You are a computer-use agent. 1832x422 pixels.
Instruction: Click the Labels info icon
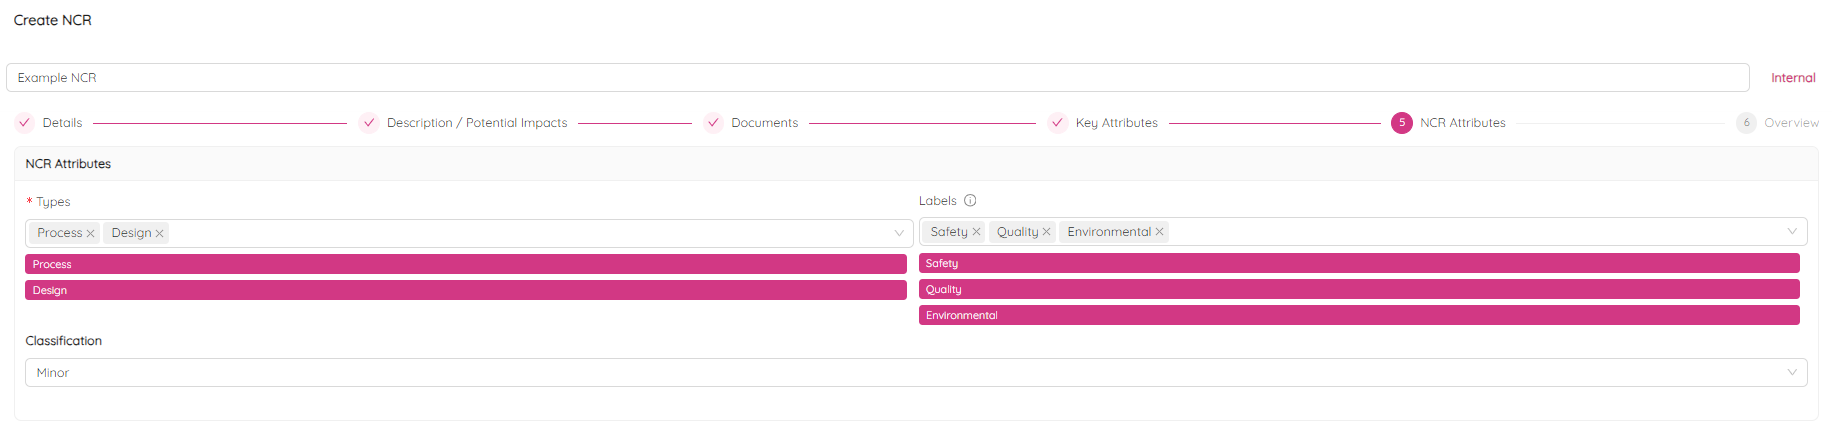point(970,201)
